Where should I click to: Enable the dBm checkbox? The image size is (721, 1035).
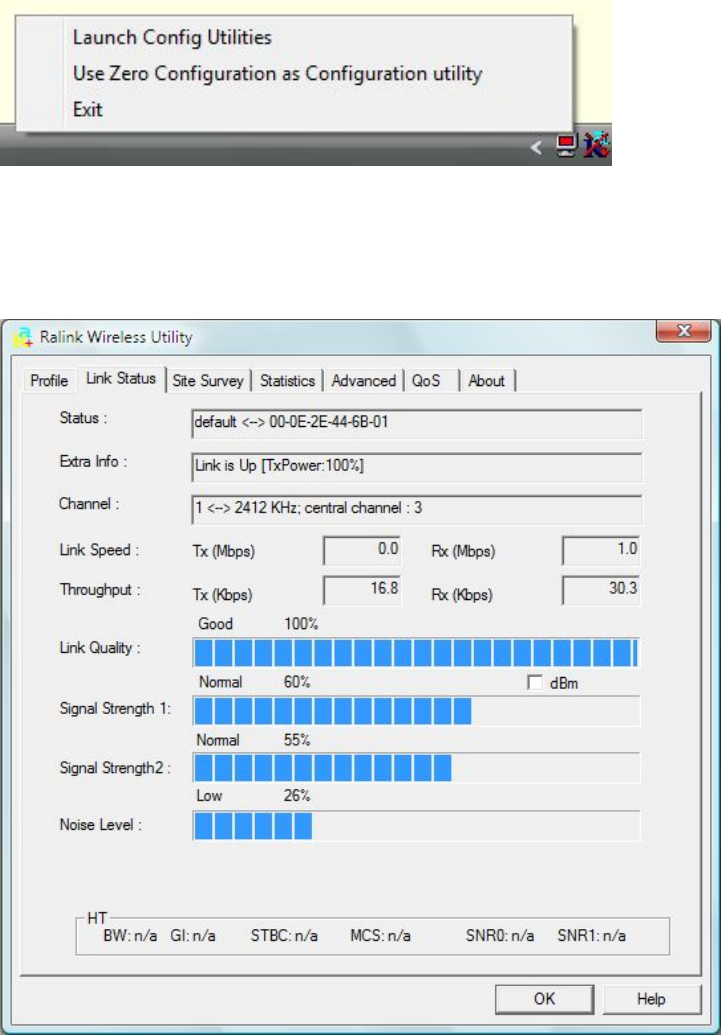[535, 683]
